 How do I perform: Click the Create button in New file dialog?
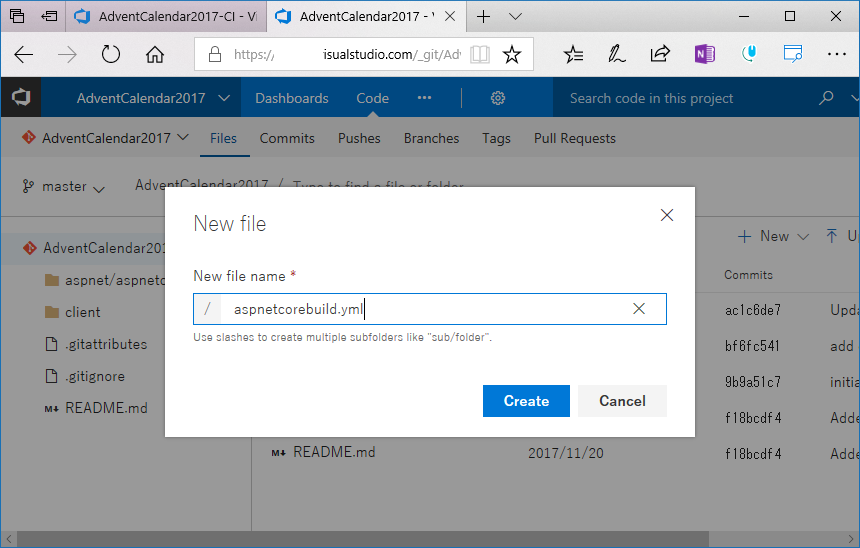point(526,401)
